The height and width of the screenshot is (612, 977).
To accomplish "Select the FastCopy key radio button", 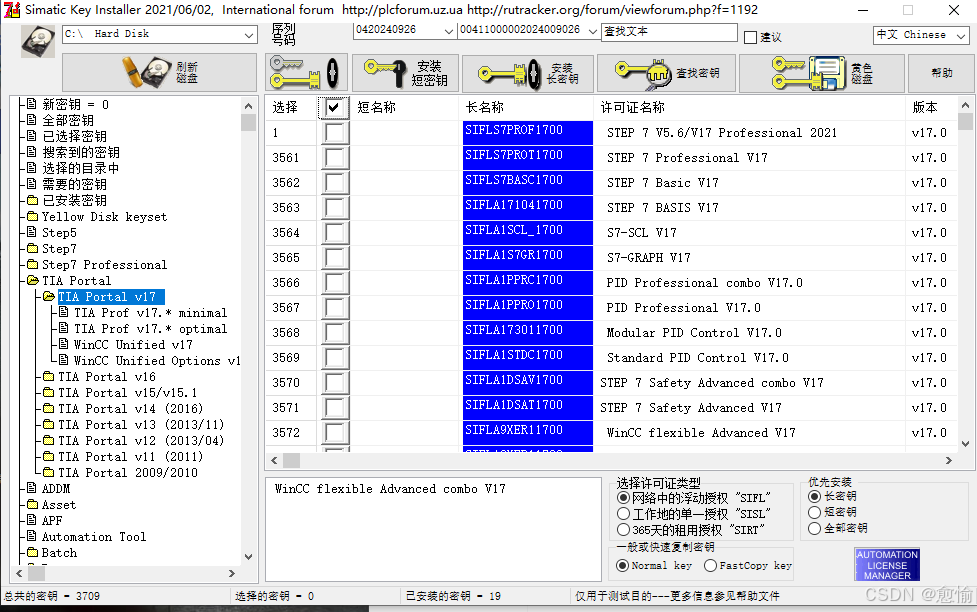I will (x=710, y=565).
